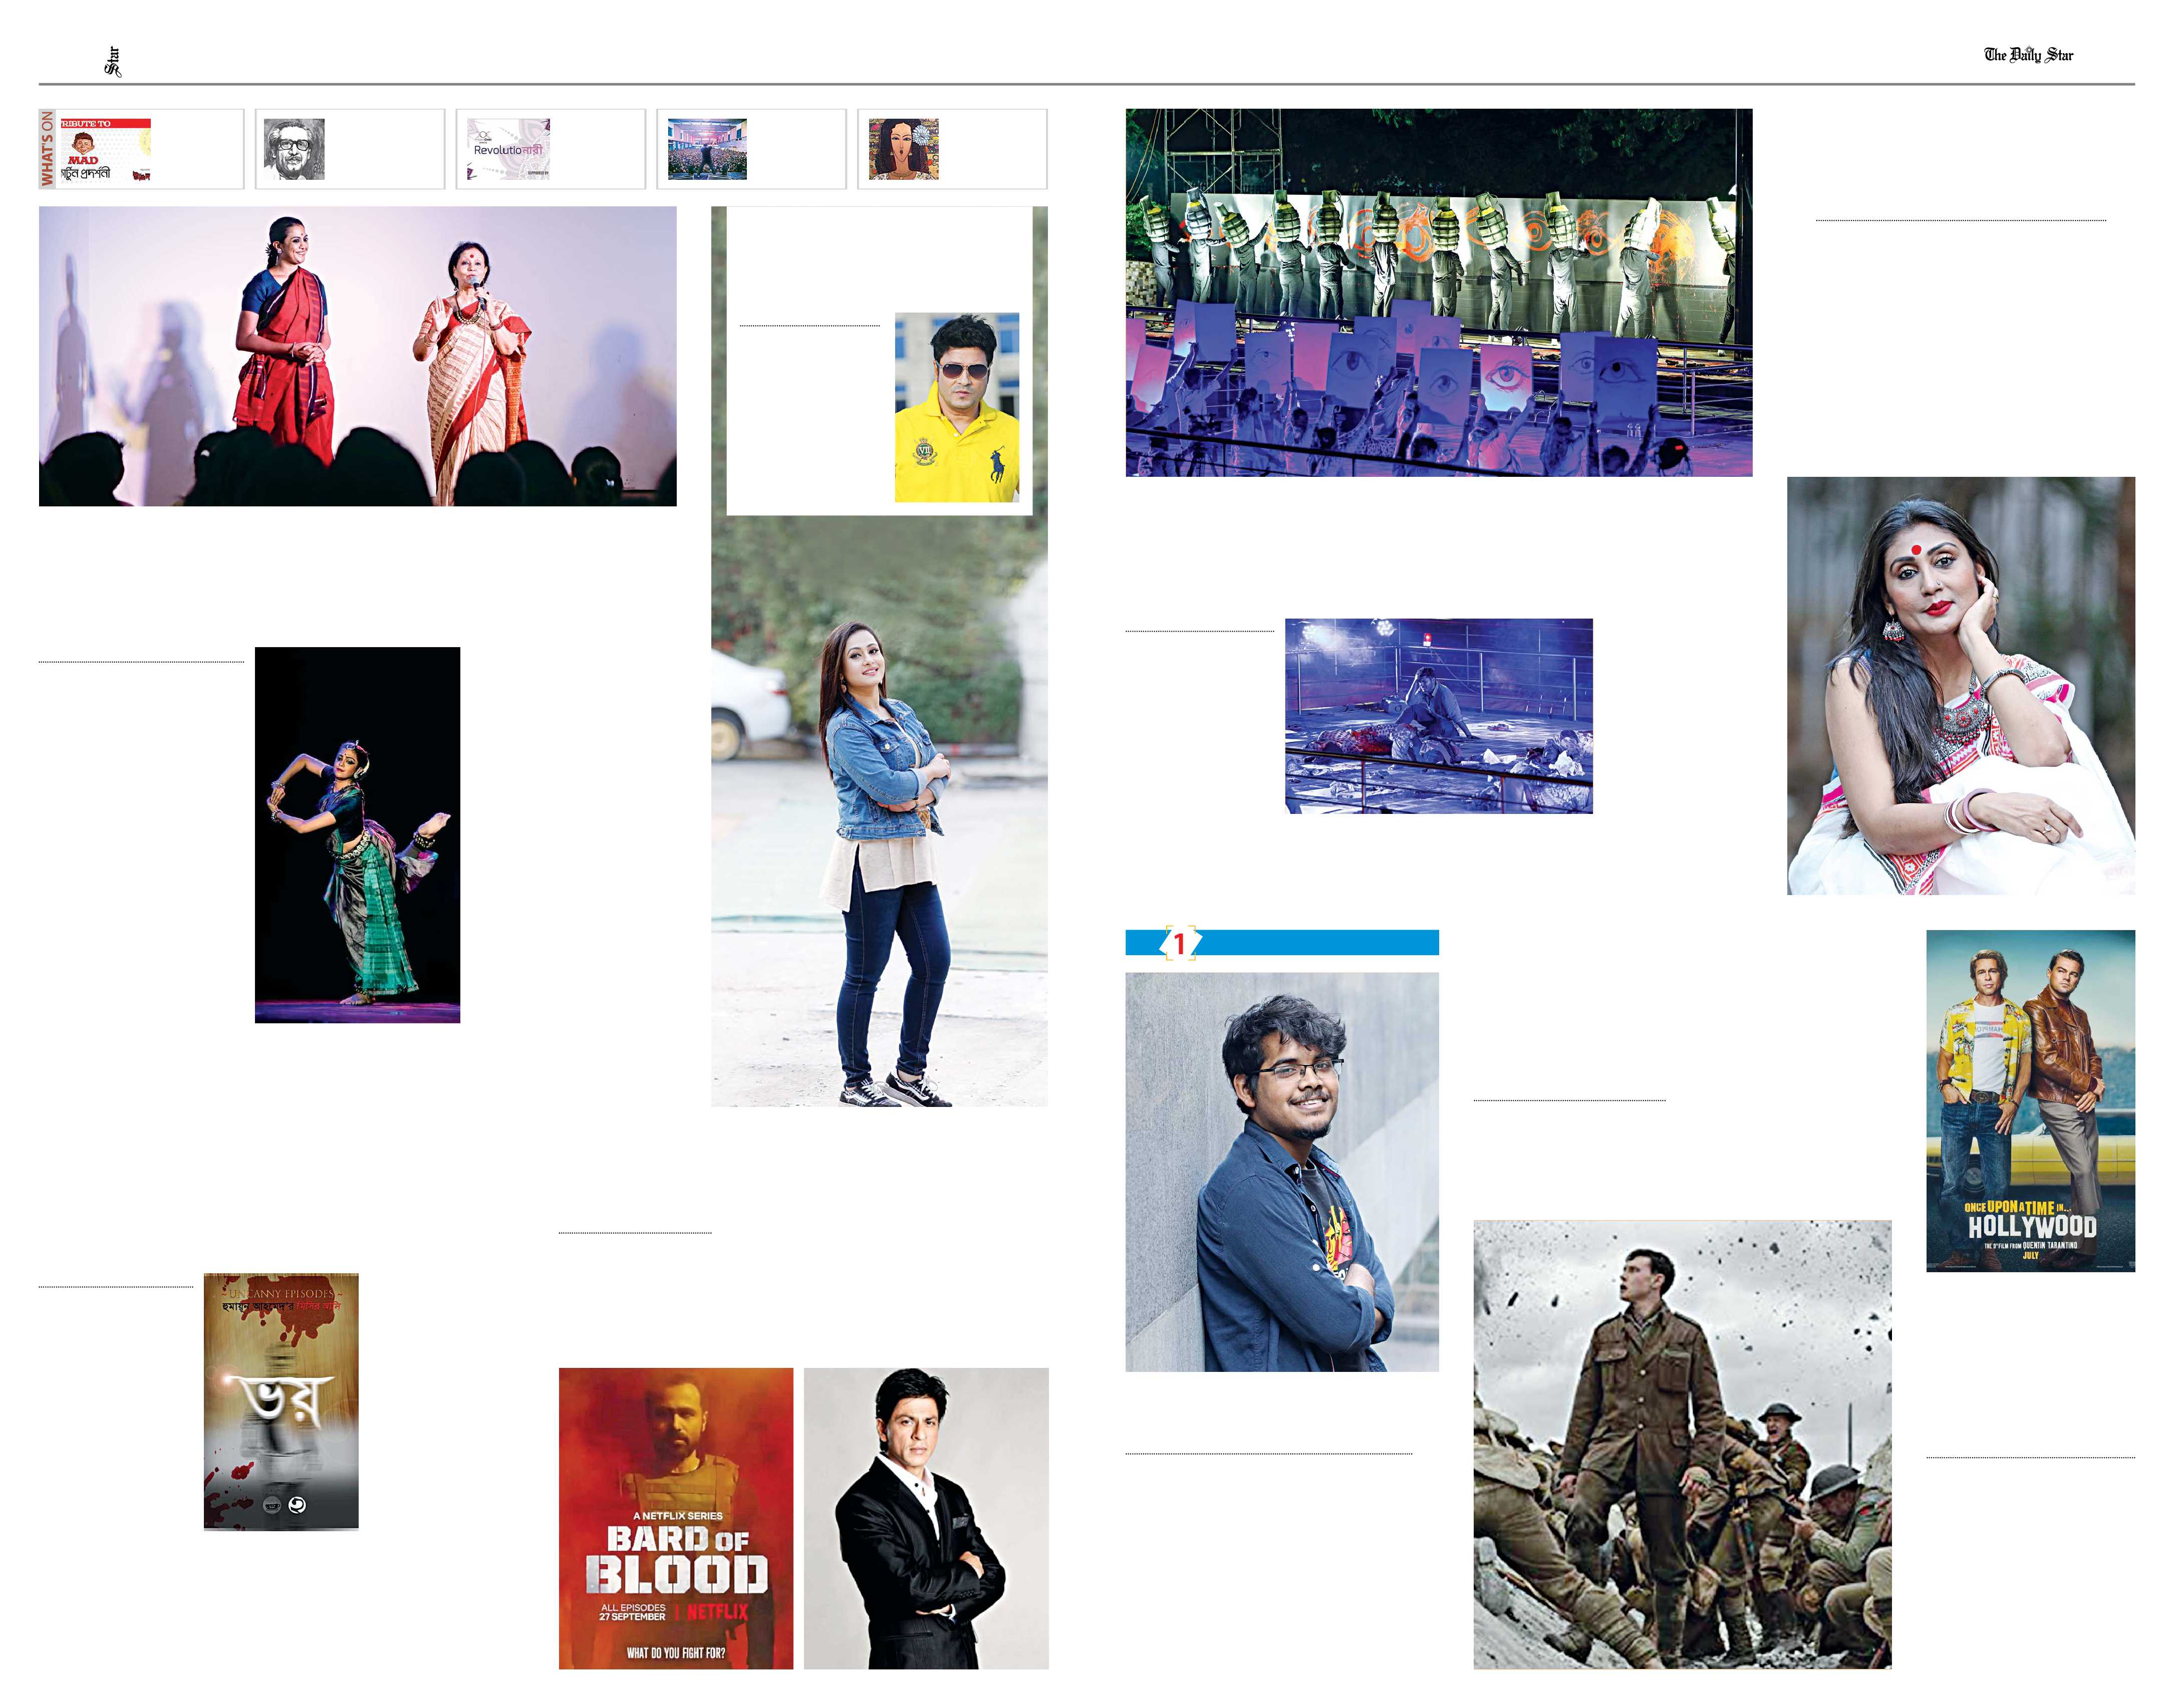Click the Uncanny Episodes horror poster
The width and height of the screenshot is (2174, 1708).
[x=281, y=1400]
